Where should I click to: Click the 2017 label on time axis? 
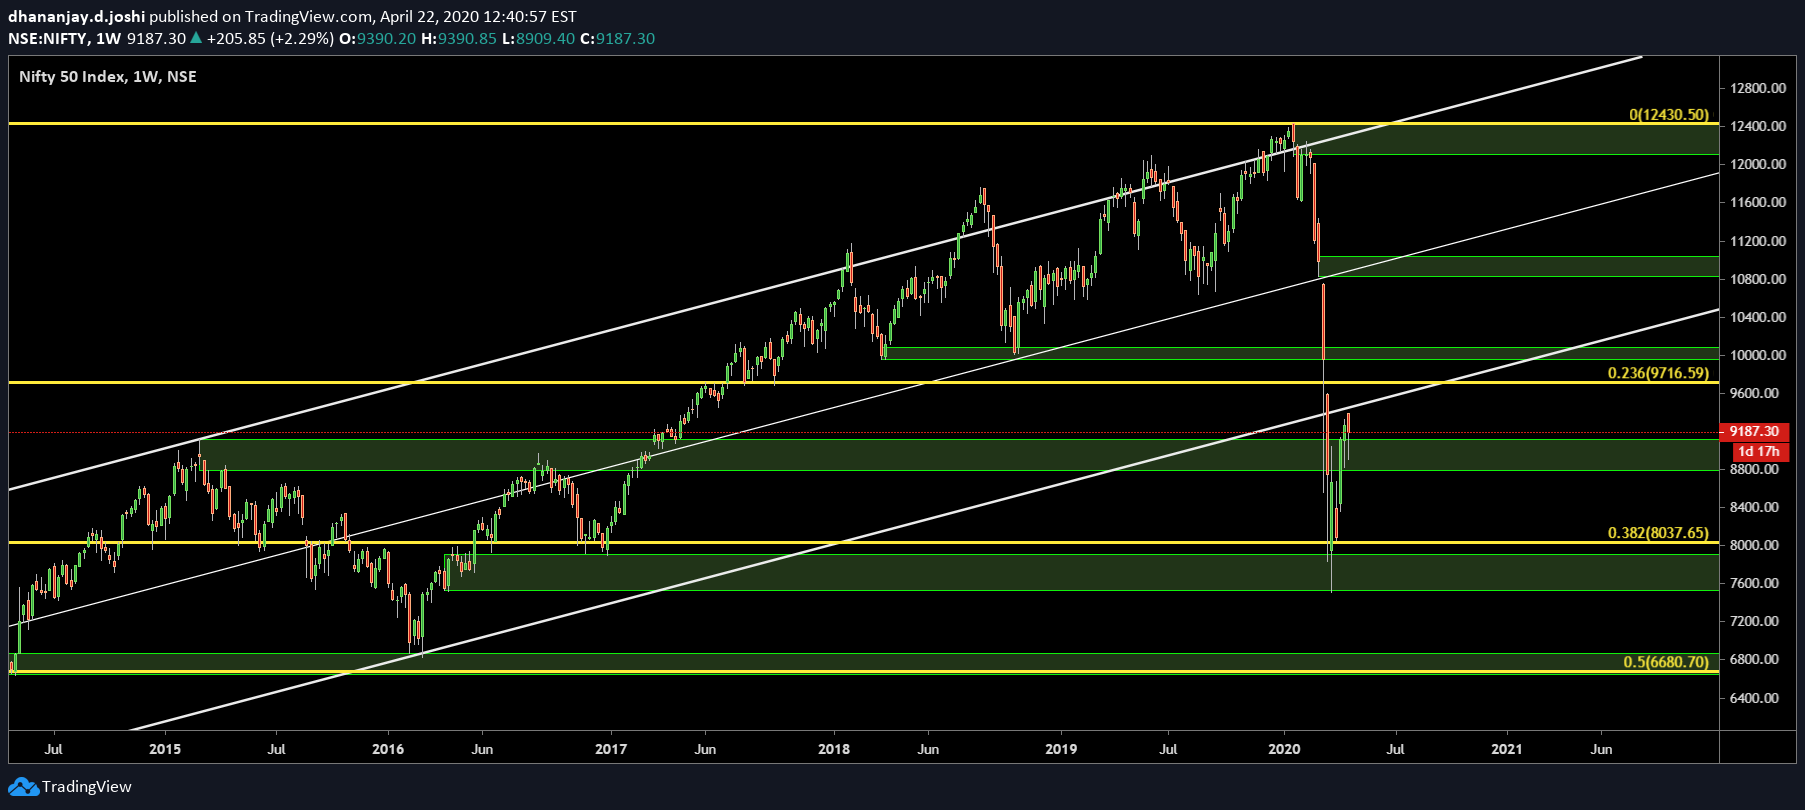[611, 749]
